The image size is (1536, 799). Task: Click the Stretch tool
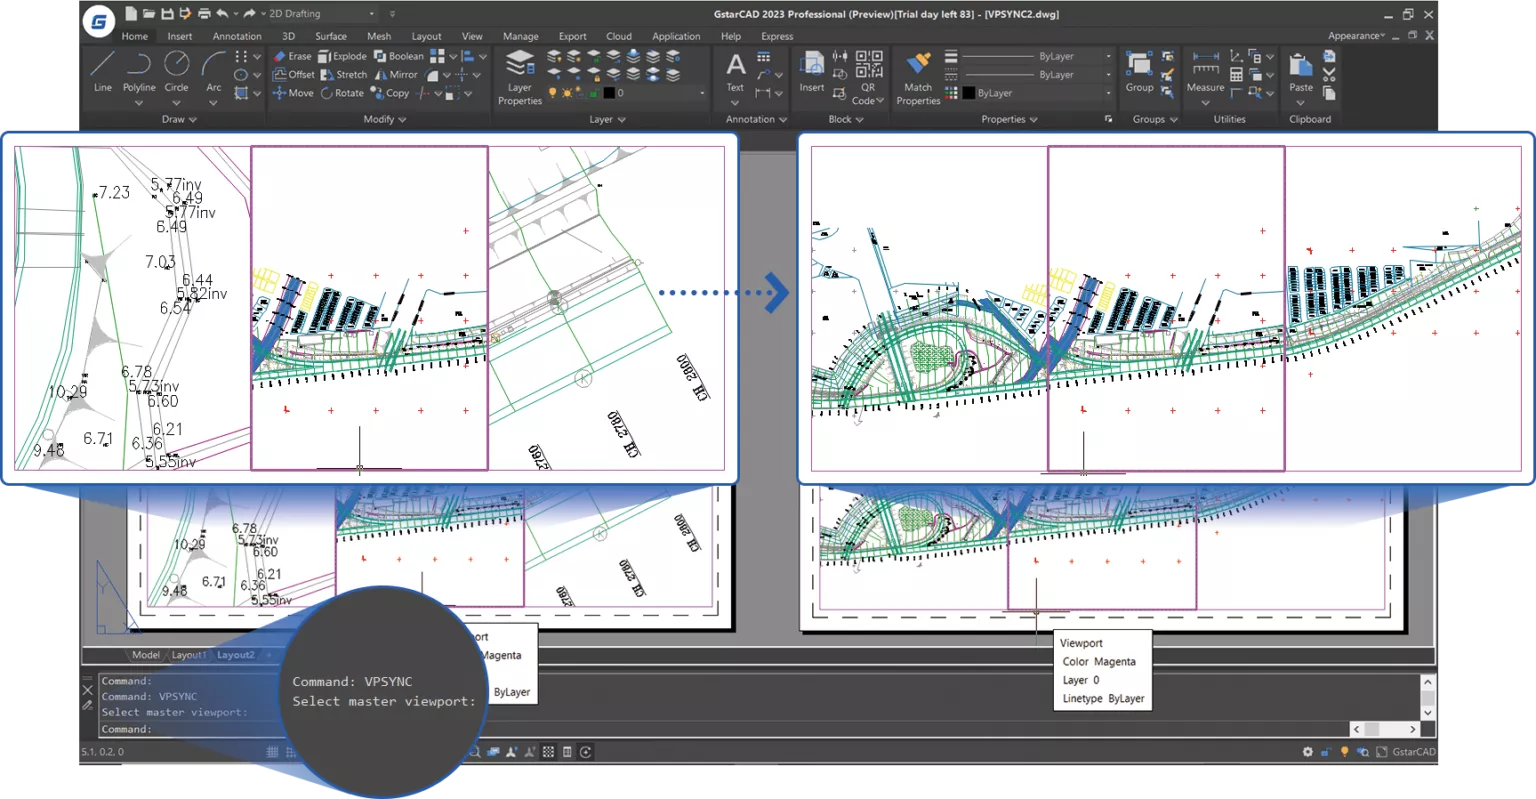[344, 74]
